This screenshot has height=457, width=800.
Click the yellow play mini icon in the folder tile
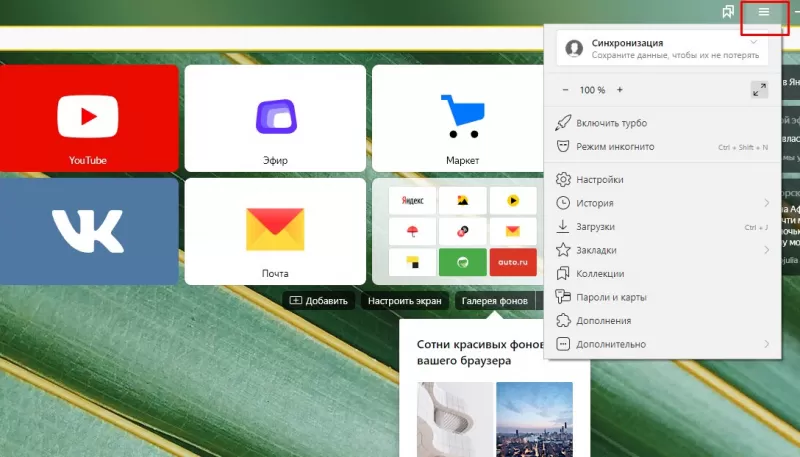(513, 200)
